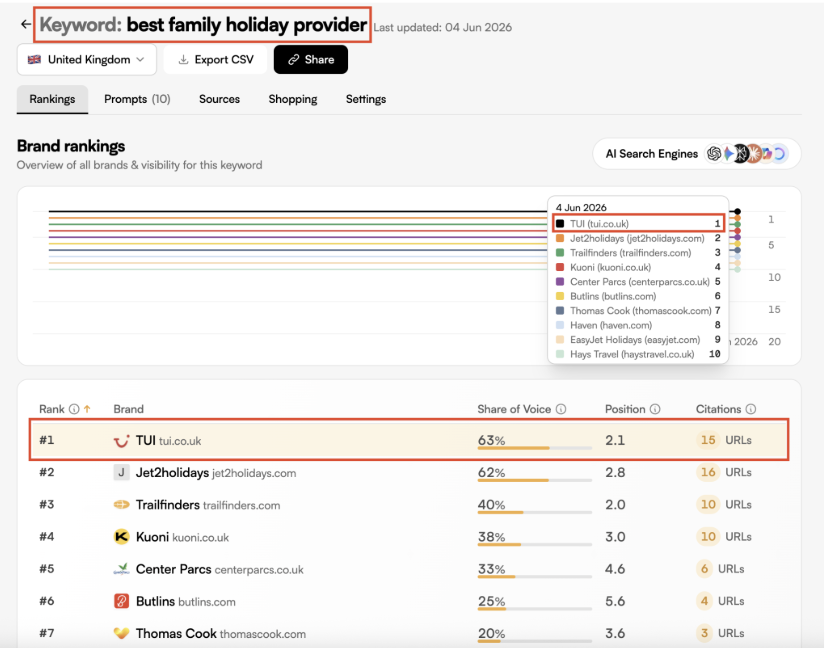Open the Thomas Cook thomascook.com brand name

click(220, 633)
